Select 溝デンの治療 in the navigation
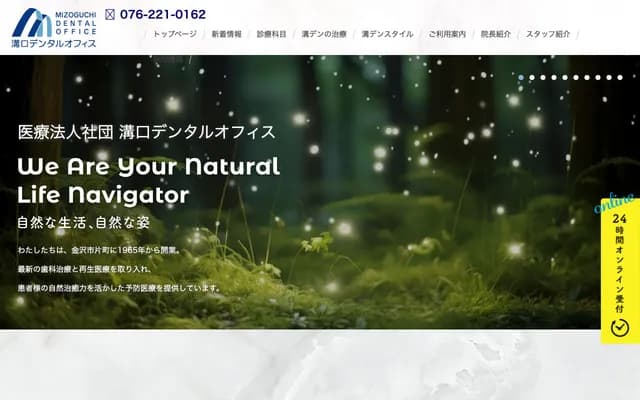The width and height of the screenshot is (640, 400). [x=324, y=34]
